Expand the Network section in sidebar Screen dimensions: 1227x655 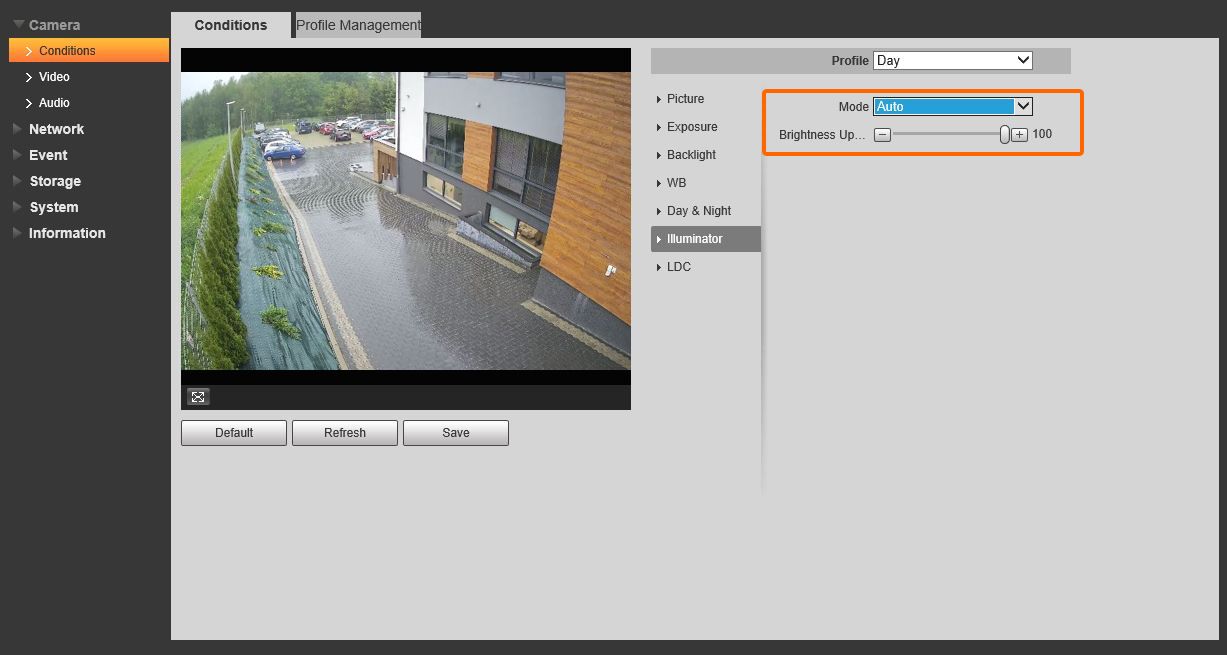click(x=56, y=129)
